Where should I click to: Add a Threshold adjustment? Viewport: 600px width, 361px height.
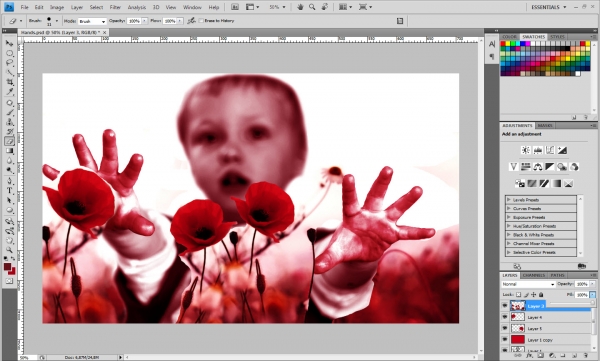544,183
